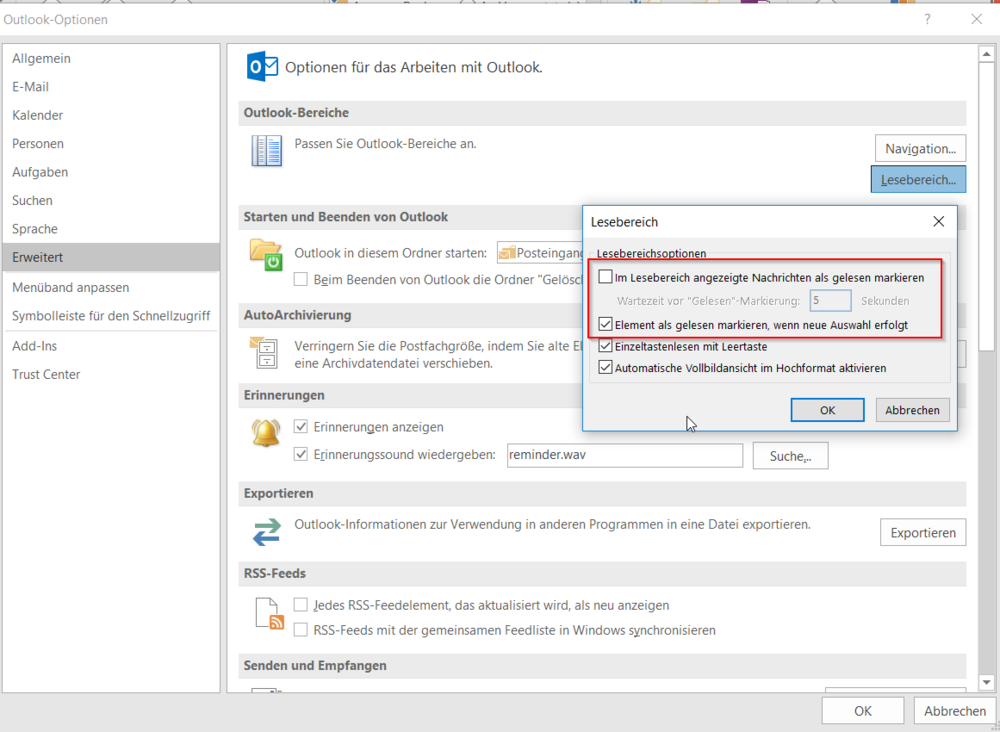The height and width of the screenshot is (732, 1000).
Task: Click the 'Lesebereich...' button
Action: pos(918,179)
